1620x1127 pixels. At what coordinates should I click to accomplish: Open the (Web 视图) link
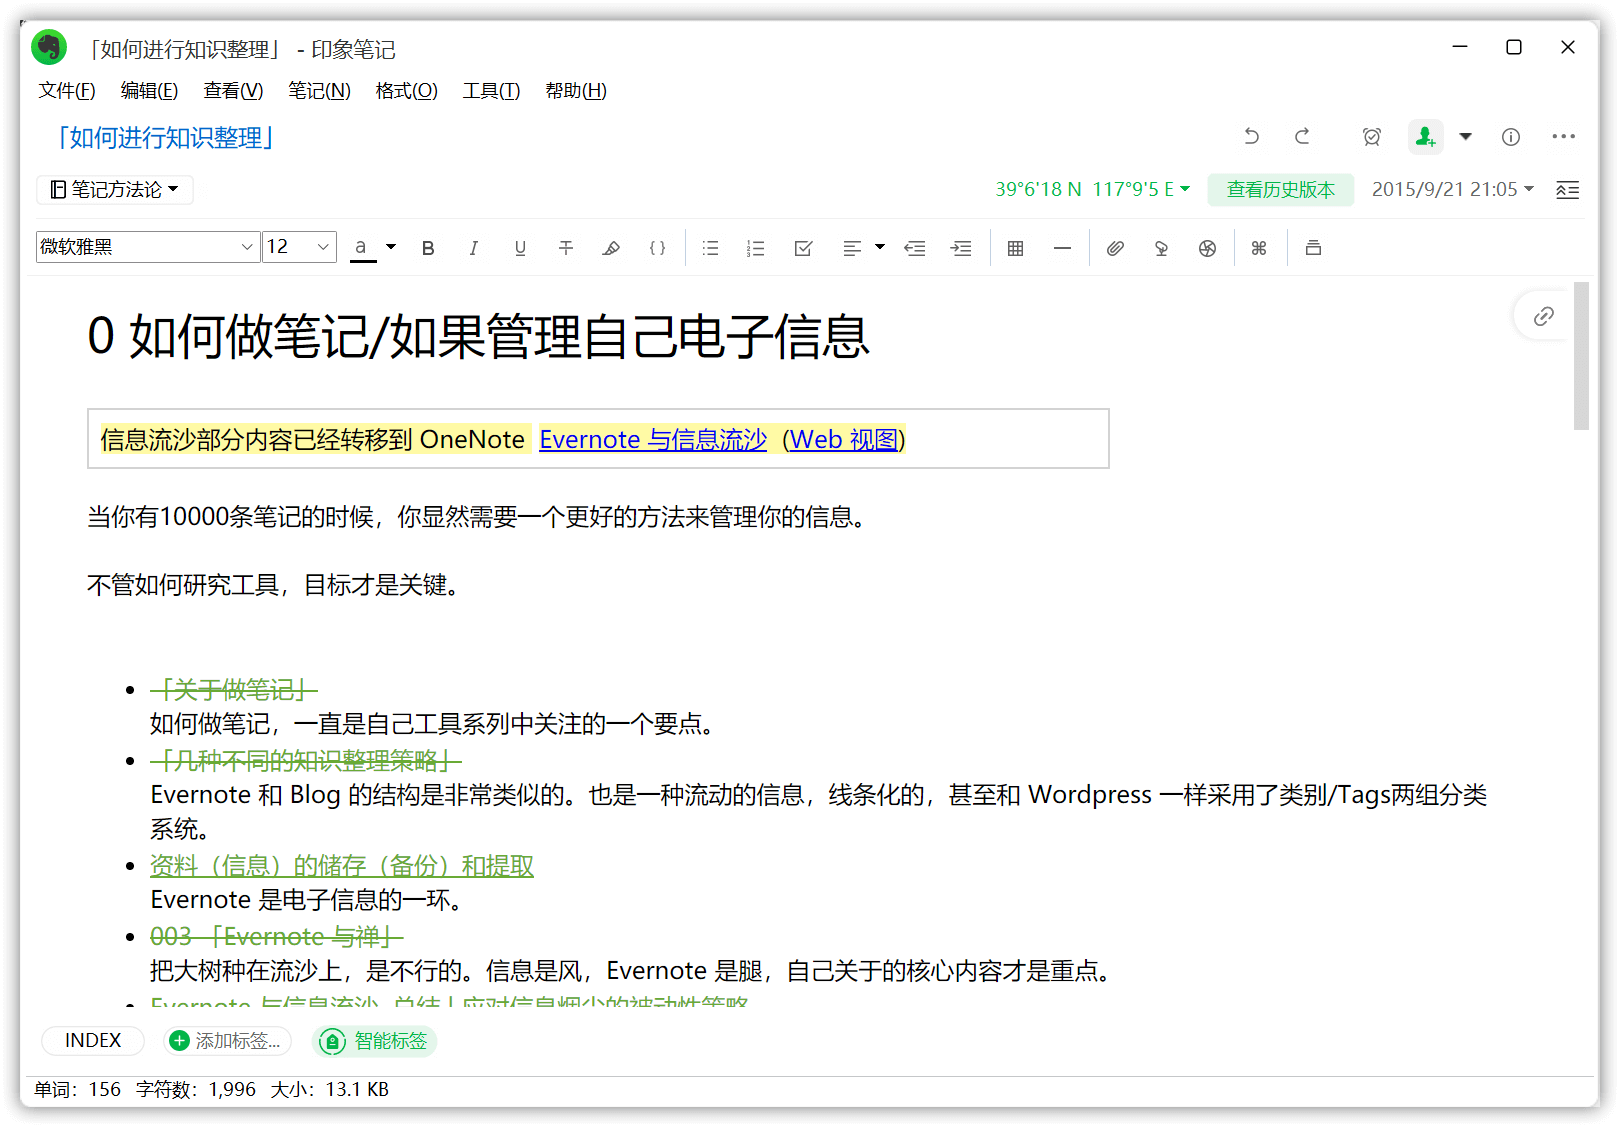(x=843, y=440)
